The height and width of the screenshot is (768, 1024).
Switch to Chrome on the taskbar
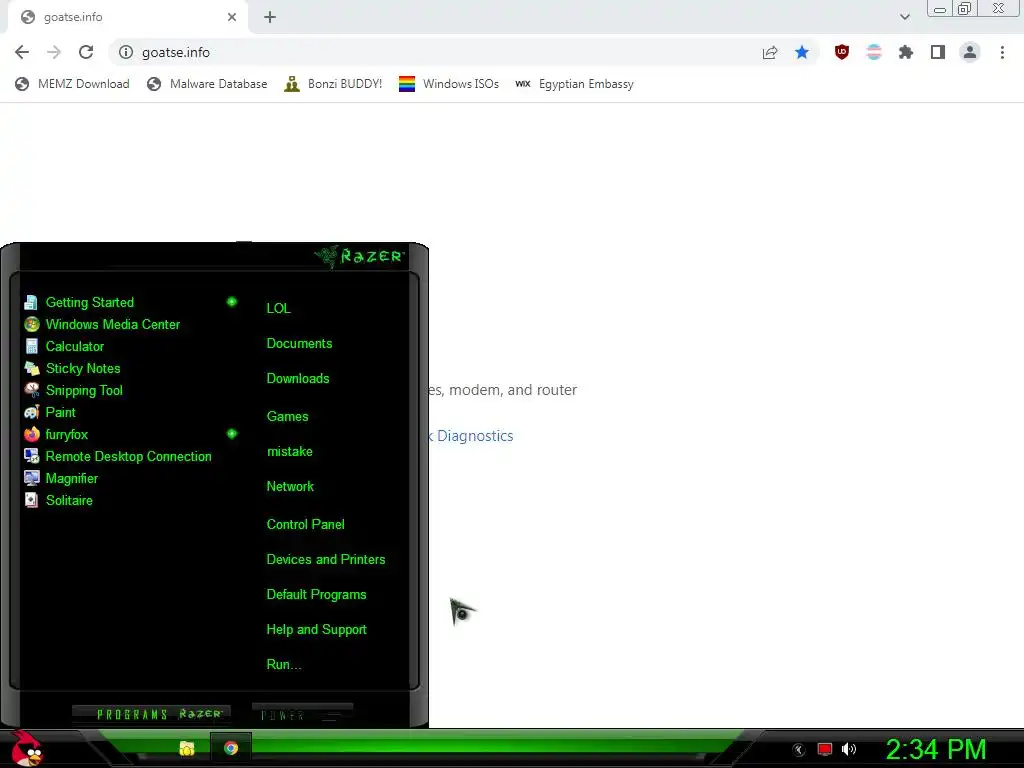pos(231,748)
